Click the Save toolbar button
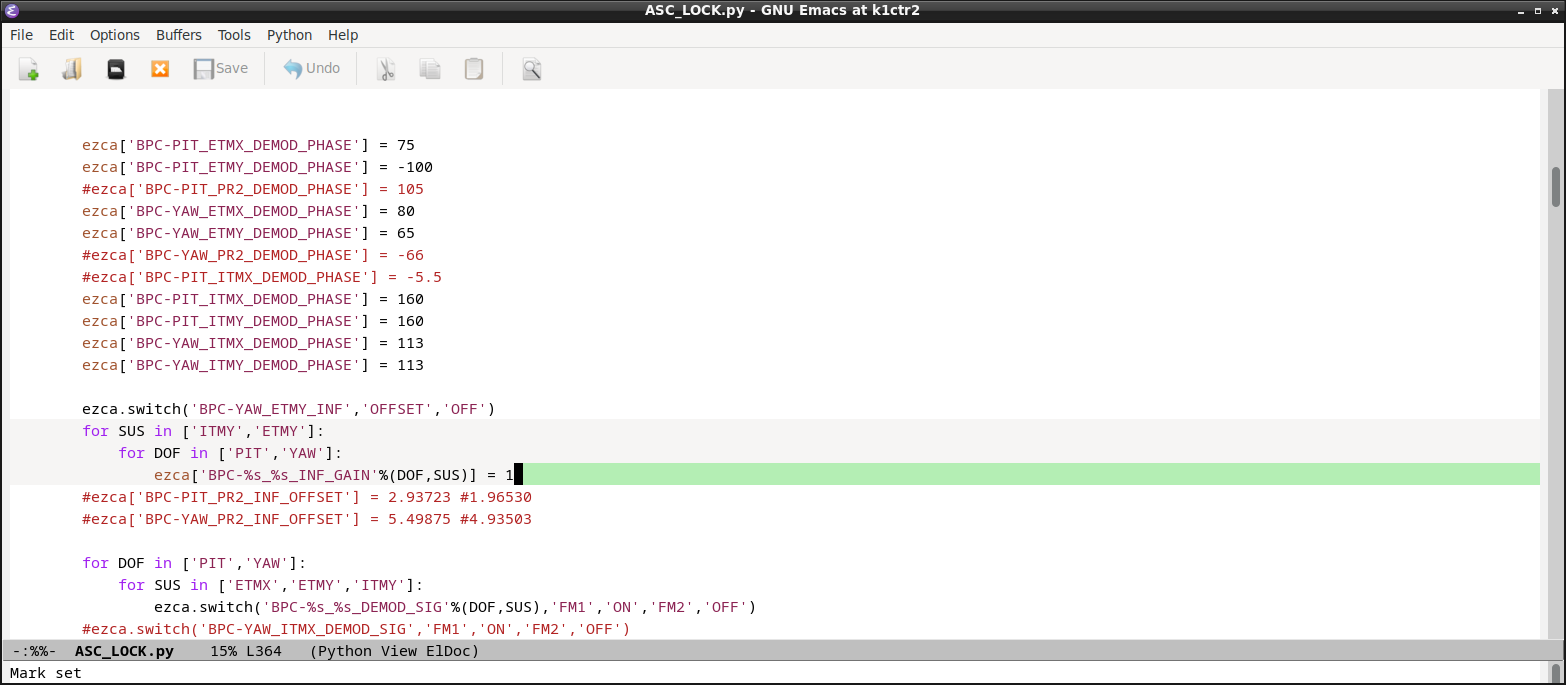Viewport: 1566px width, 685px height. 220,69
